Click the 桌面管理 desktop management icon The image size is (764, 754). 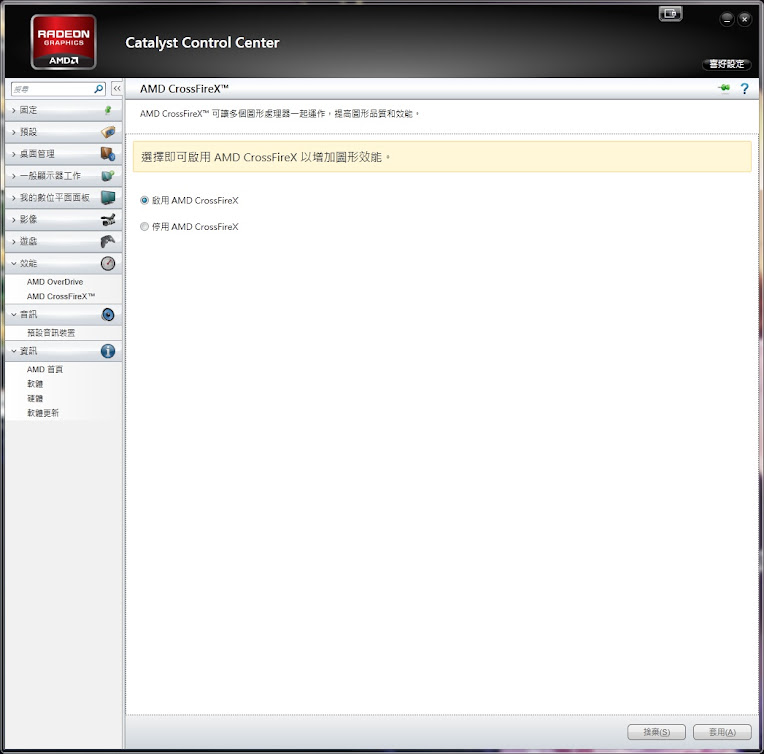(108, 154)
